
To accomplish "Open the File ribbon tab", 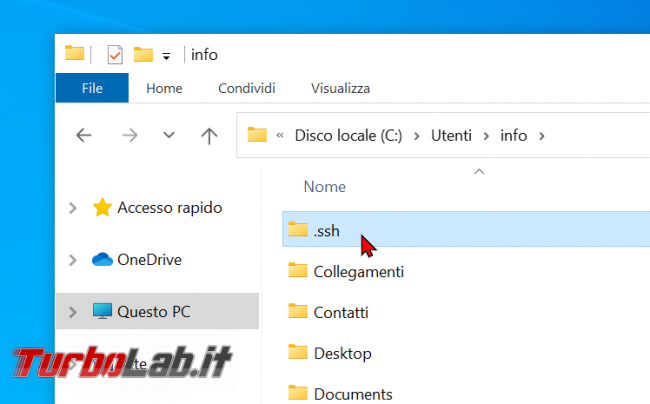I will pos(92,88).
